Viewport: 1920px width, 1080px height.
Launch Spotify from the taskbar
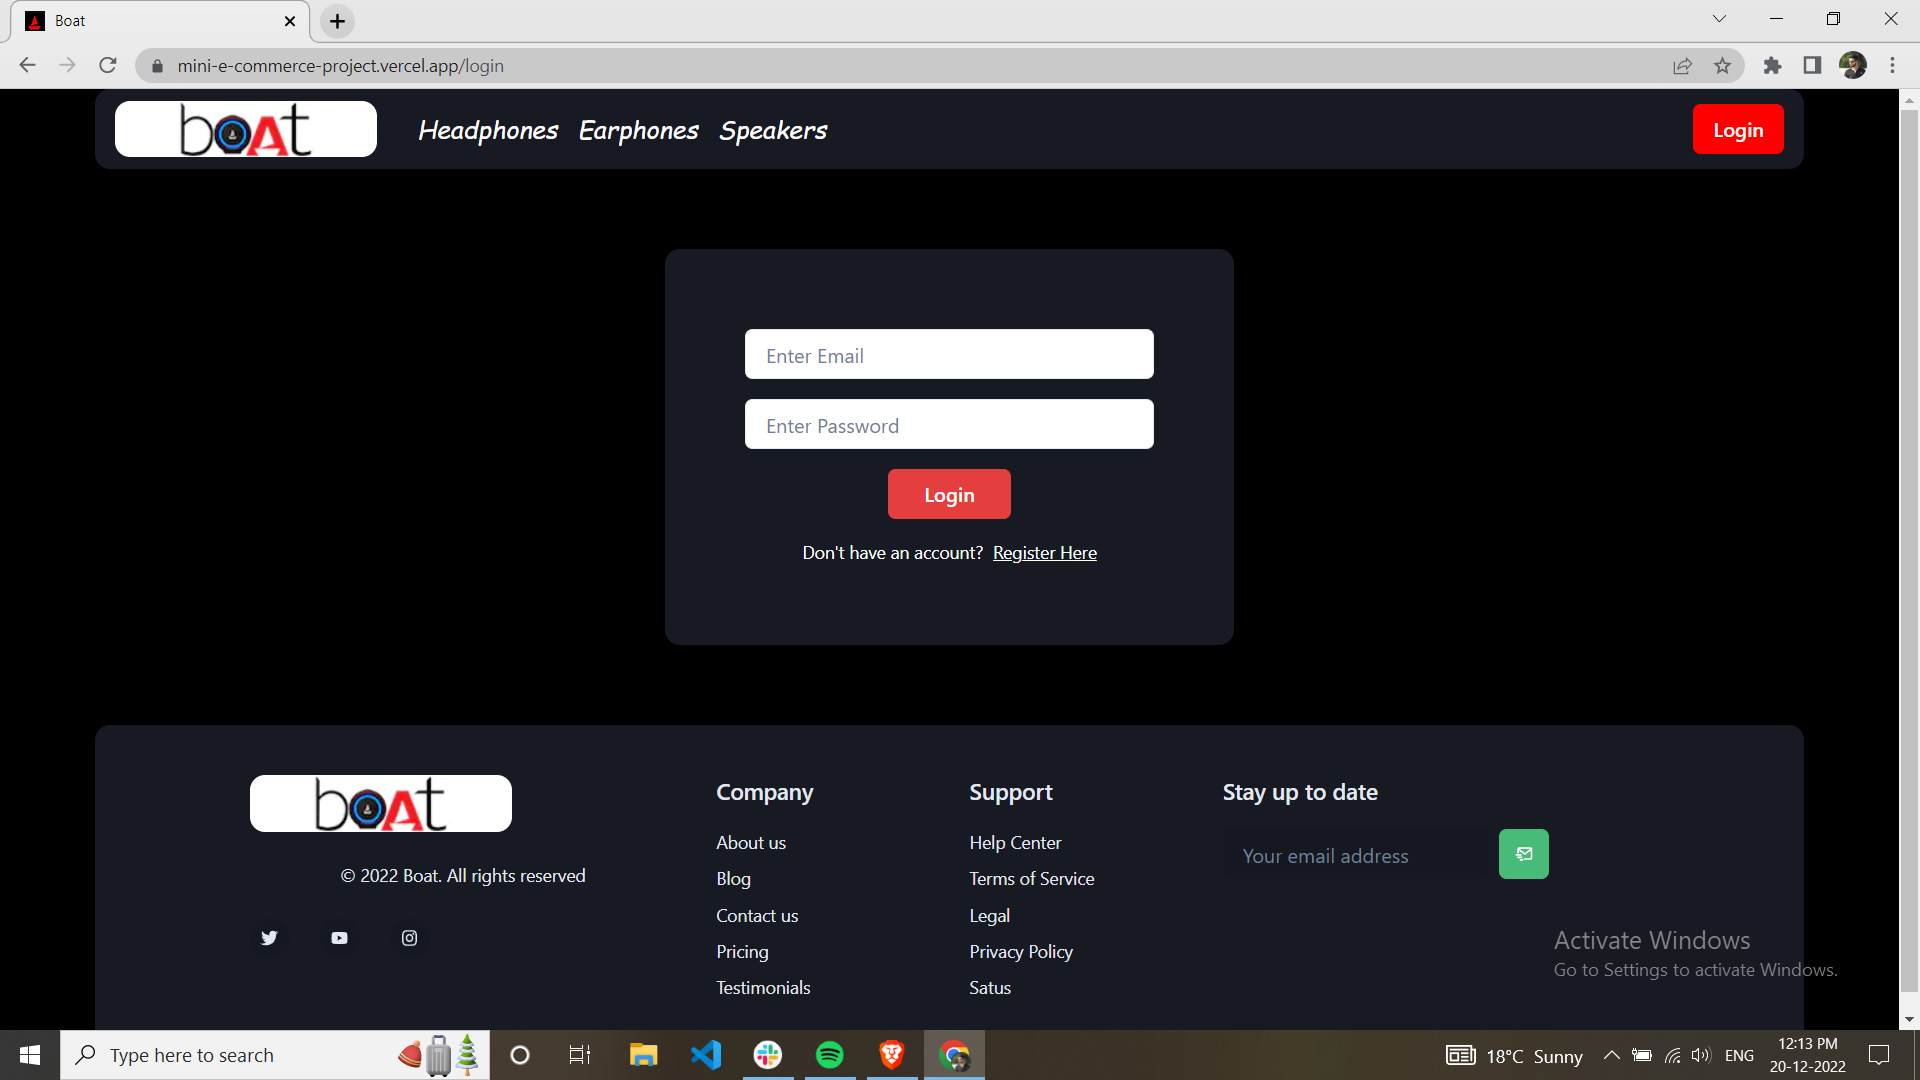[x=830, y=1054]
